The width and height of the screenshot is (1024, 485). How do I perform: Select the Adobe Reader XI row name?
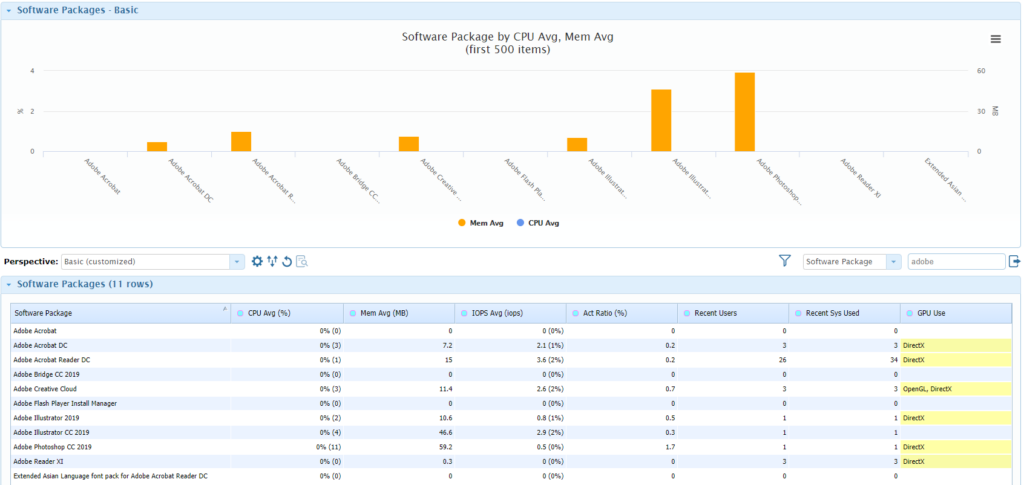pyautogui.click(x=36, y=462)
